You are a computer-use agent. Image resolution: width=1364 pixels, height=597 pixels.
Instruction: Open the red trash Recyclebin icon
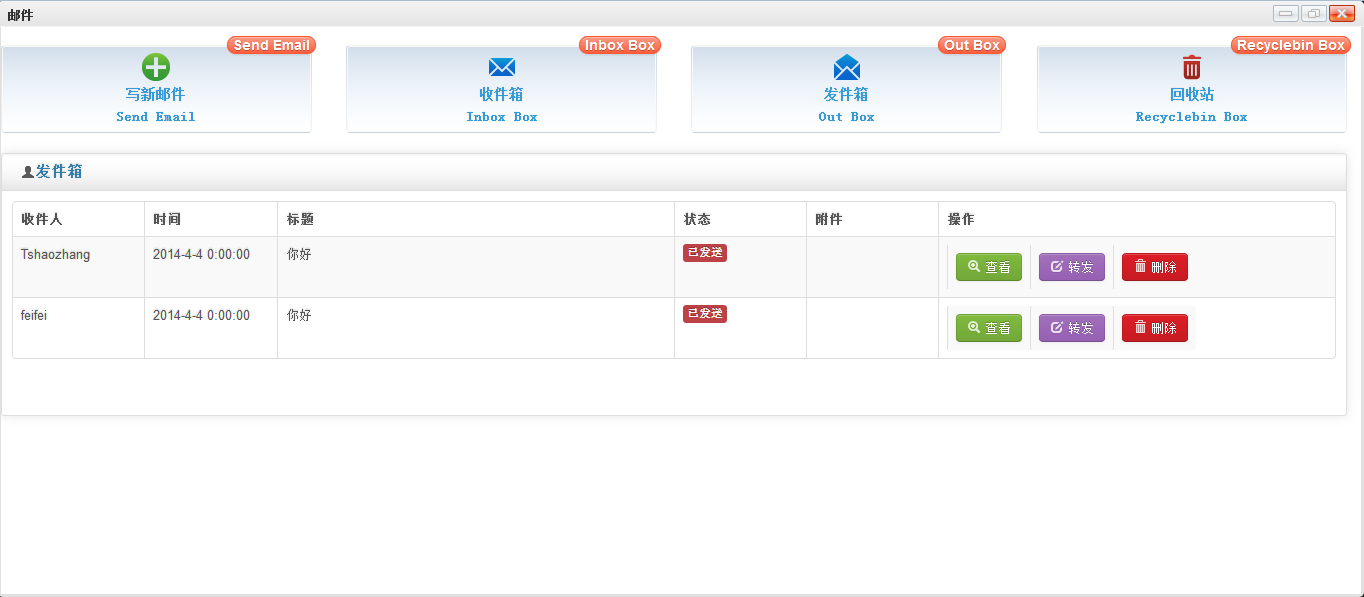pos(1191,67)
